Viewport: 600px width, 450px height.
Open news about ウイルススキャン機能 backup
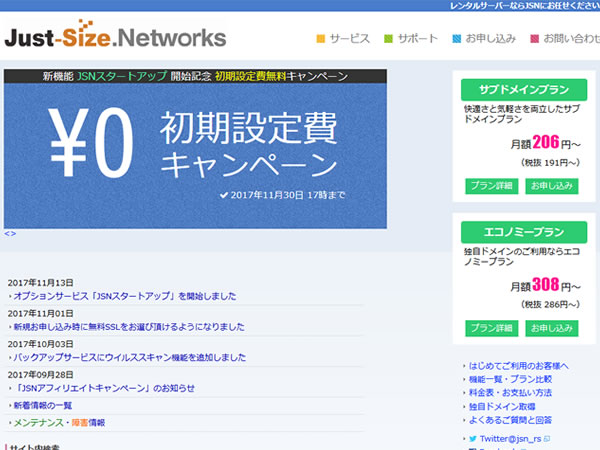pyautogui.click(x=130, y=357)
